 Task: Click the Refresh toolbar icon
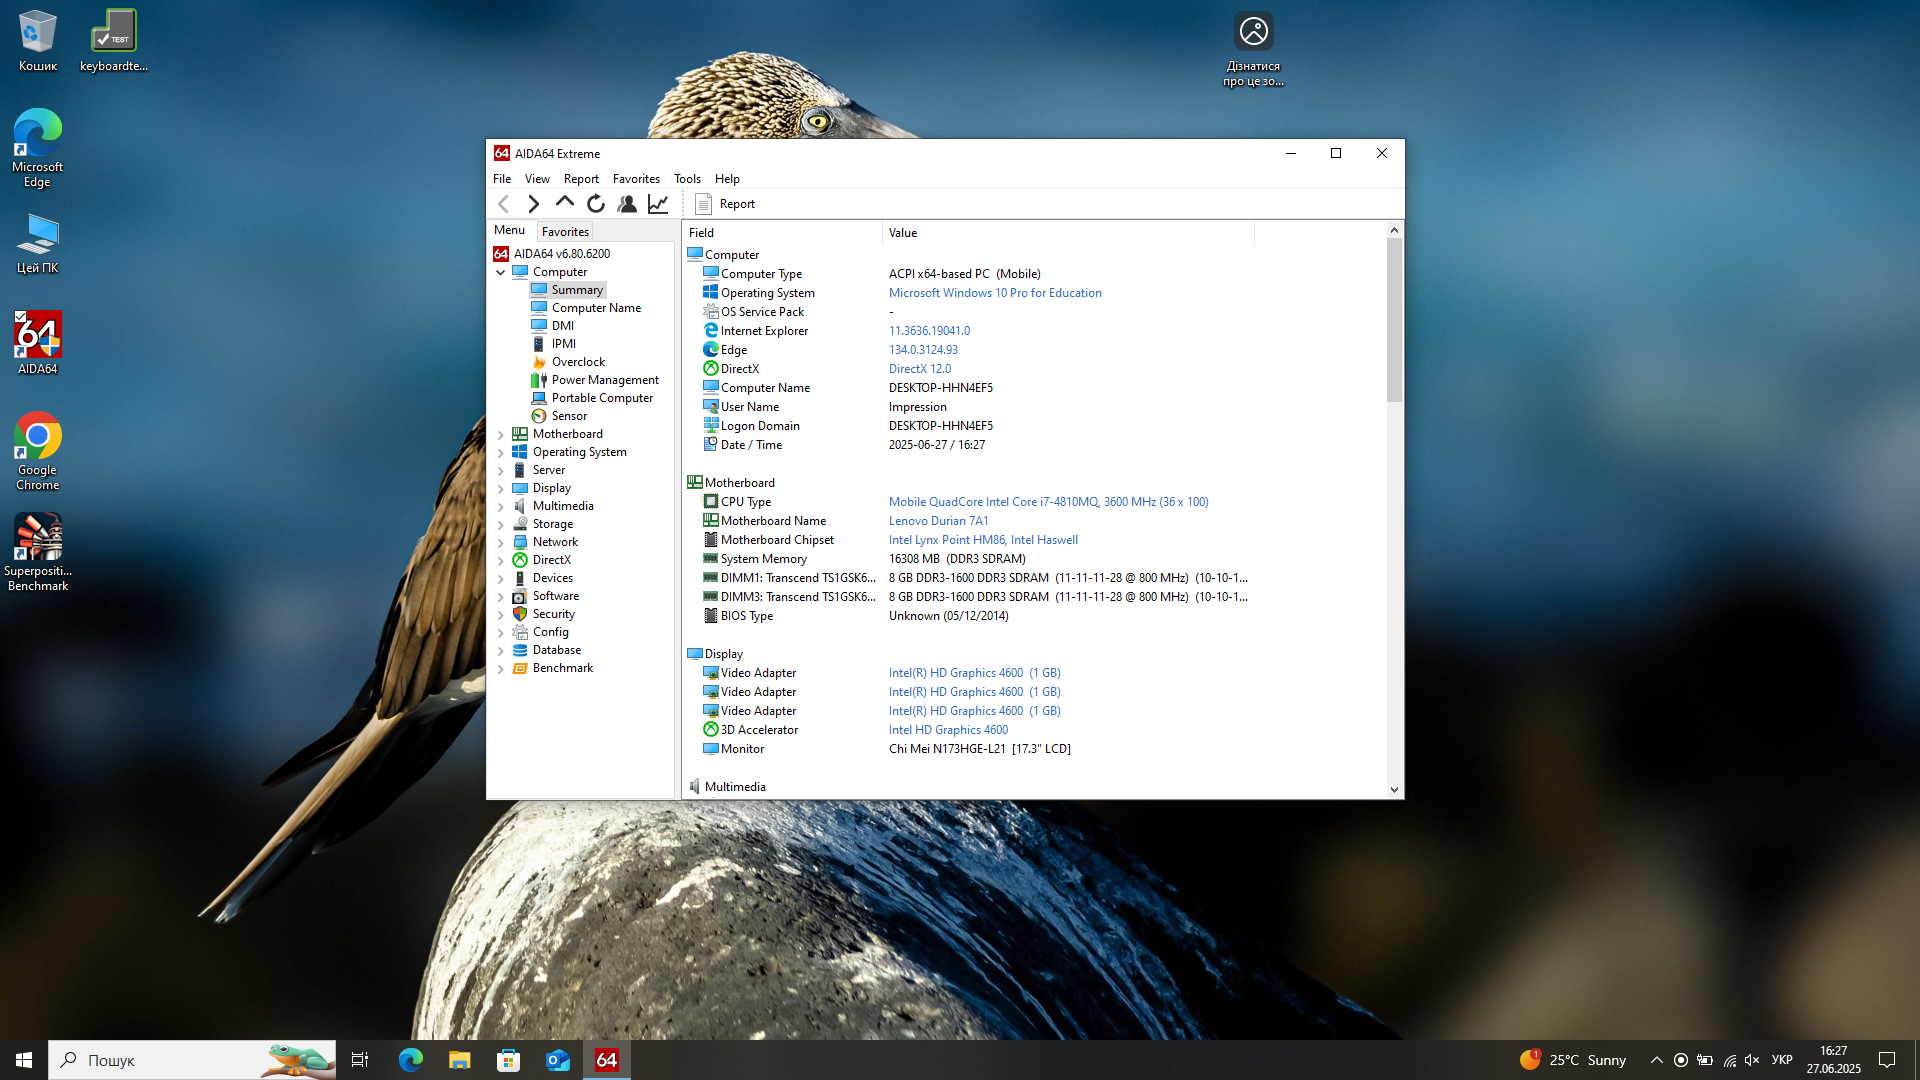pos(596,204)
